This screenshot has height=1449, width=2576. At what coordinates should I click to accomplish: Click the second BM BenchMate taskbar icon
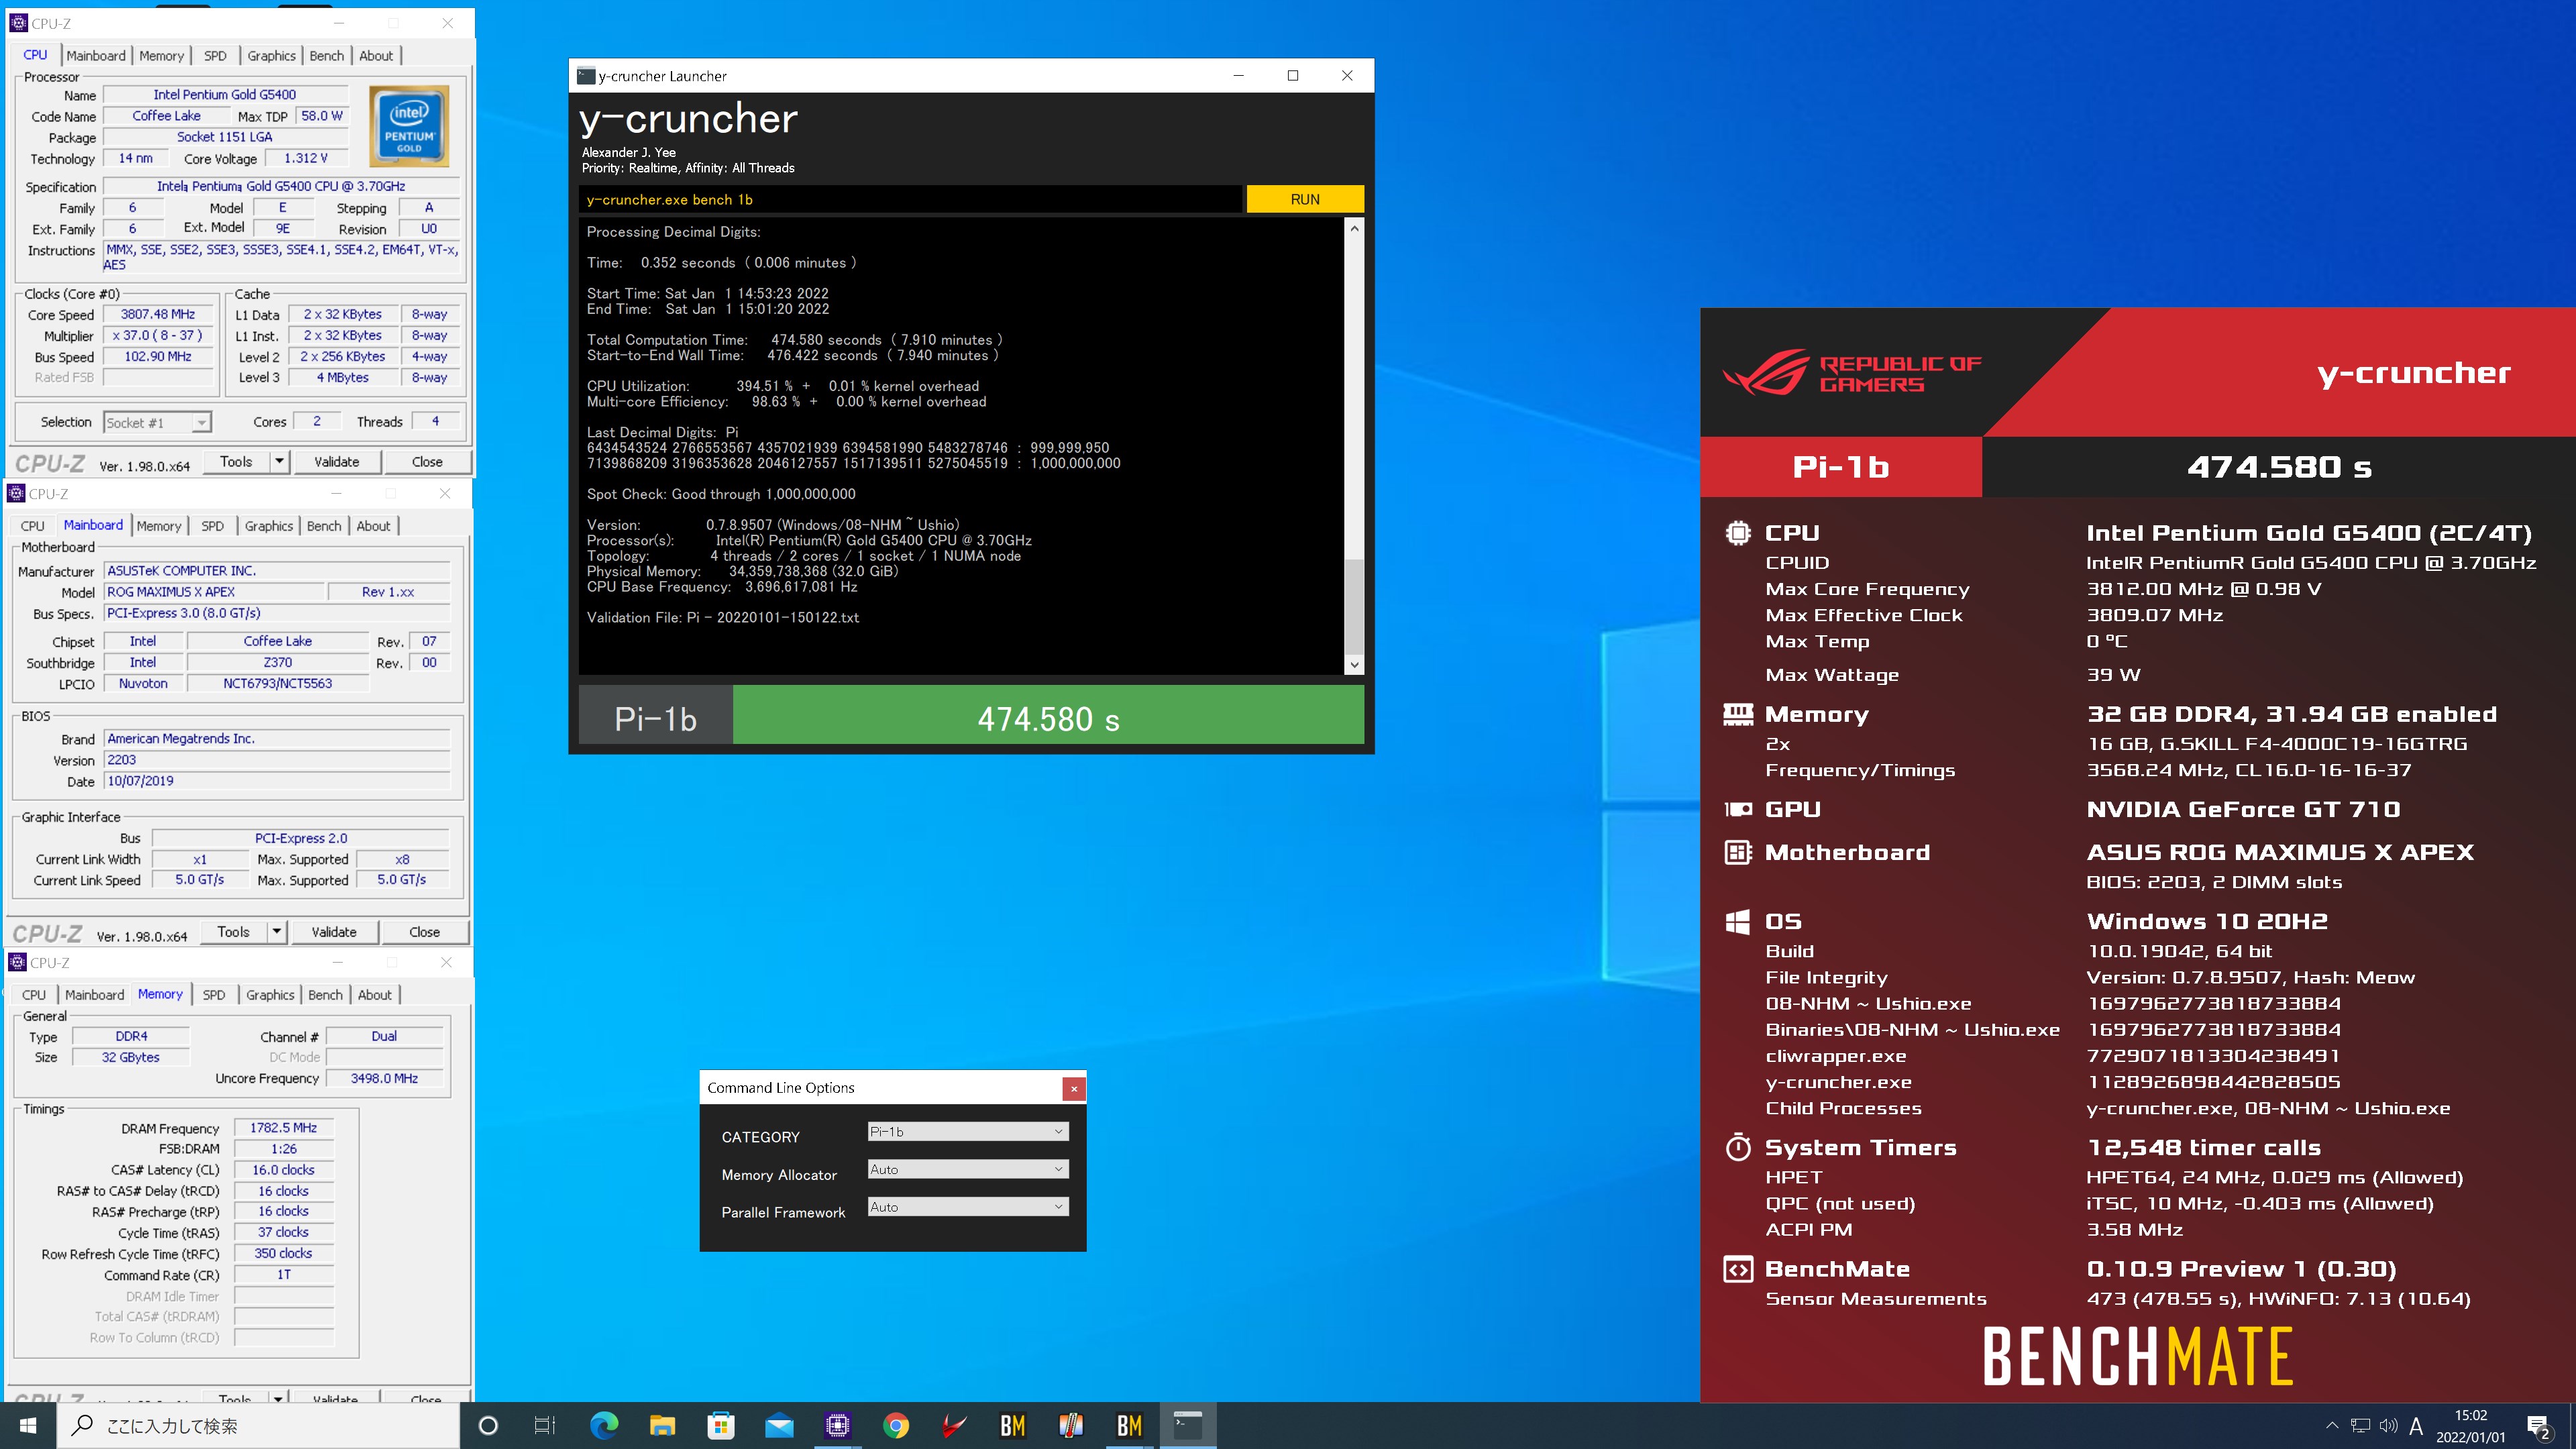(x=1130, y=1425)
